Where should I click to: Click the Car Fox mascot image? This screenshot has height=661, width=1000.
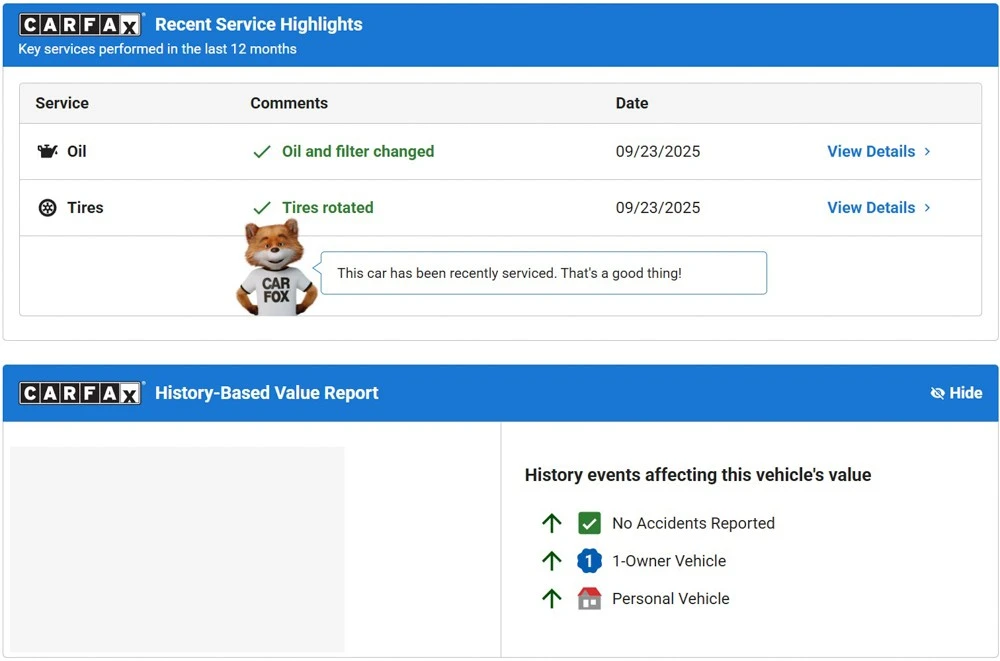(276, 267)
